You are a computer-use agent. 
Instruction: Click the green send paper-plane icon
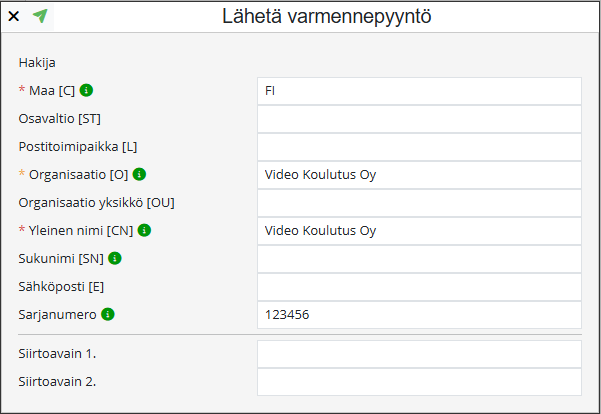[x=40, y=16]
